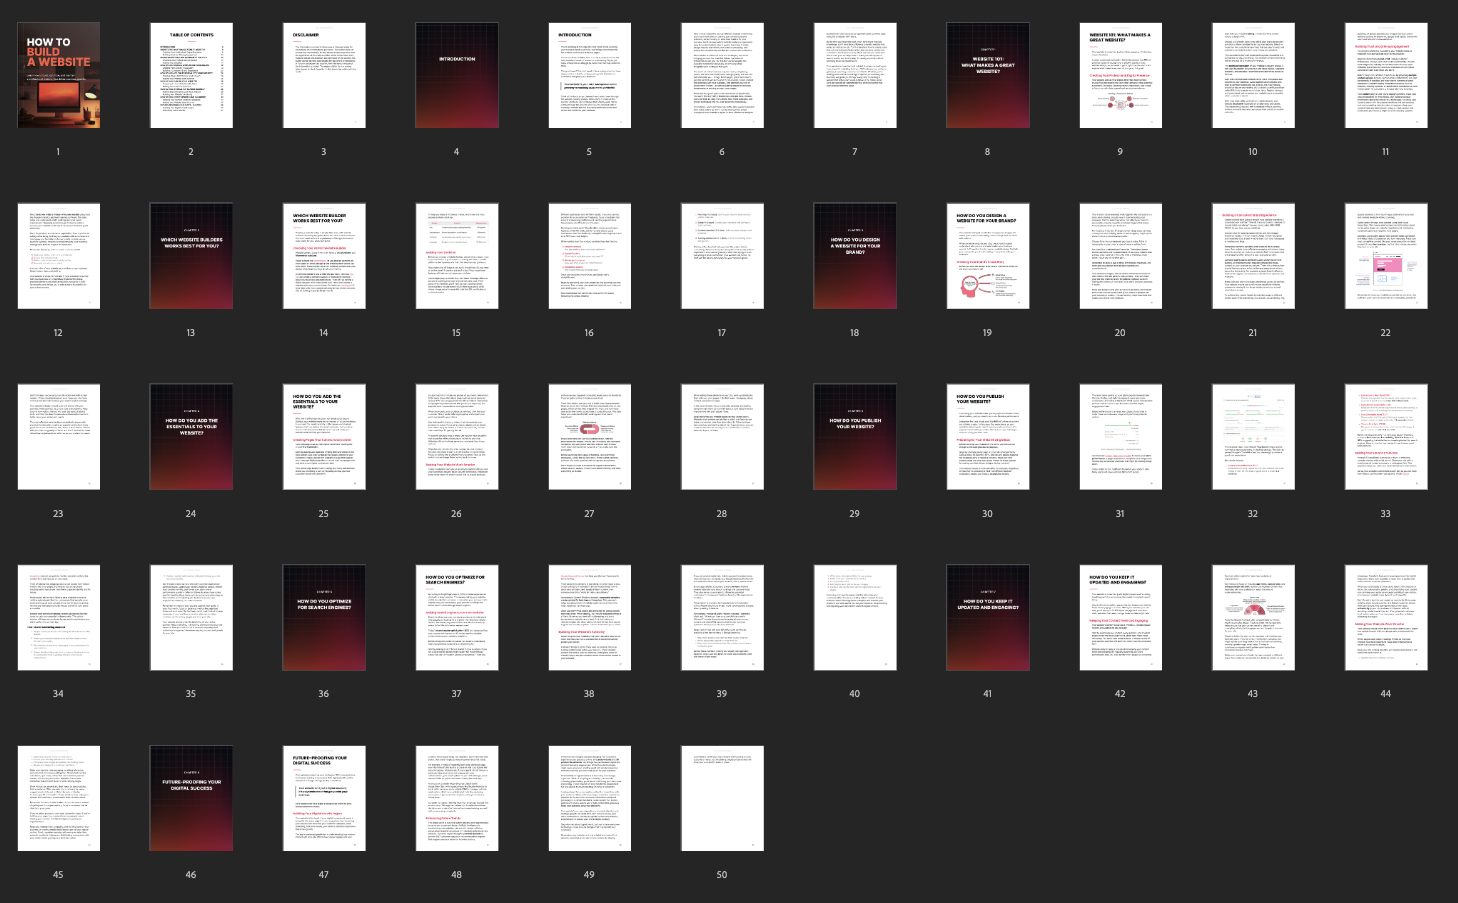Open page 27 with the red infinity diagram
Image resolution: width=1458 pixels, height=903 pixels.
(589, 437)
